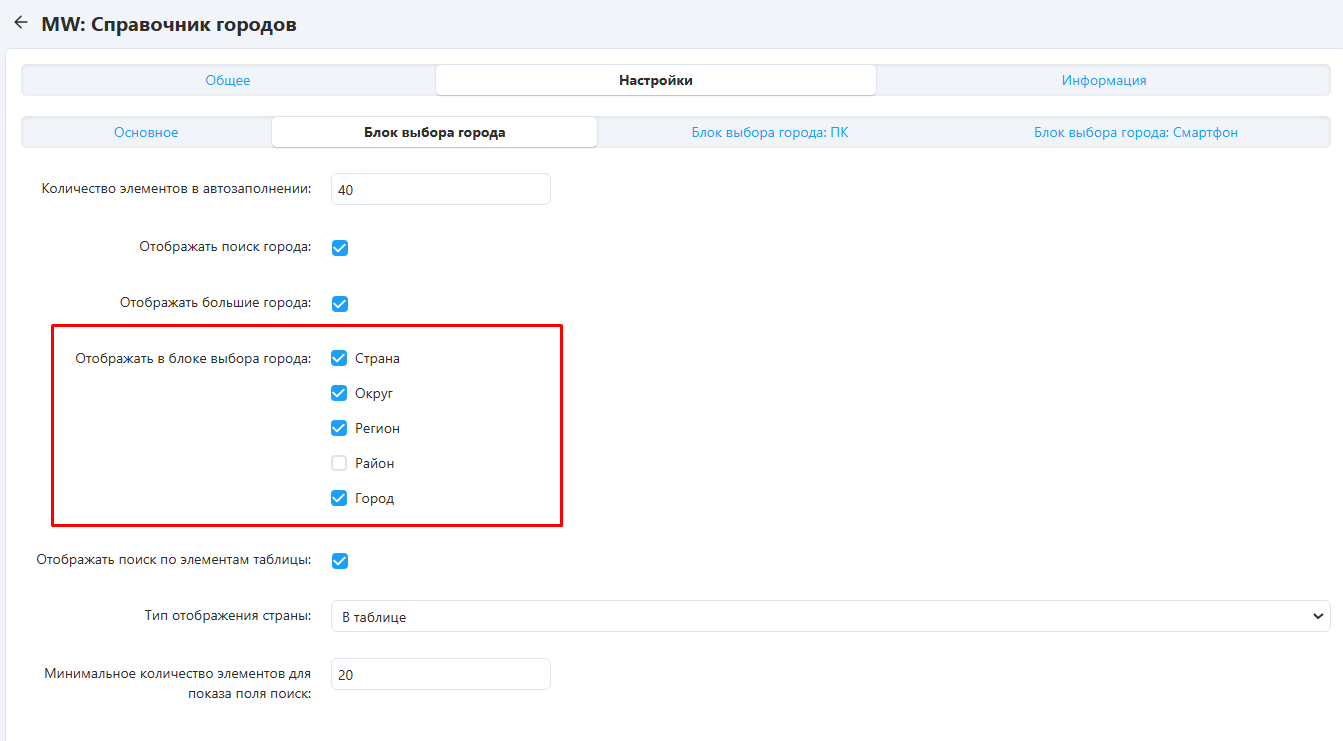This screenshot has height=741, width=1343.
Task: Open the Блок выбора города: ПК tab
Action: tap(769, 132)
